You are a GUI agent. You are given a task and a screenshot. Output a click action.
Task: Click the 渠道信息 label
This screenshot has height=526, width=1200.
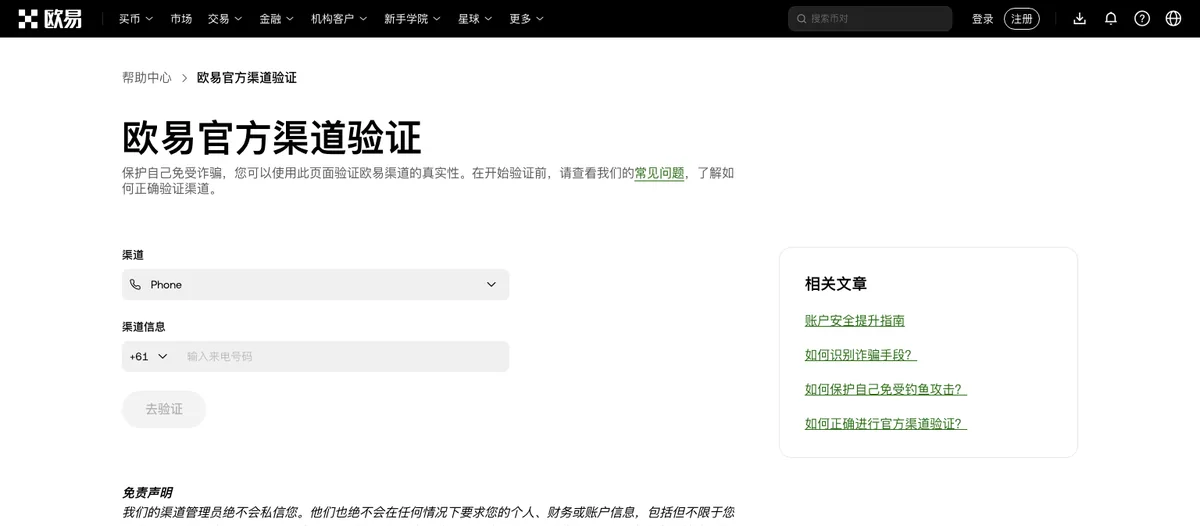(x=144, y=327)
